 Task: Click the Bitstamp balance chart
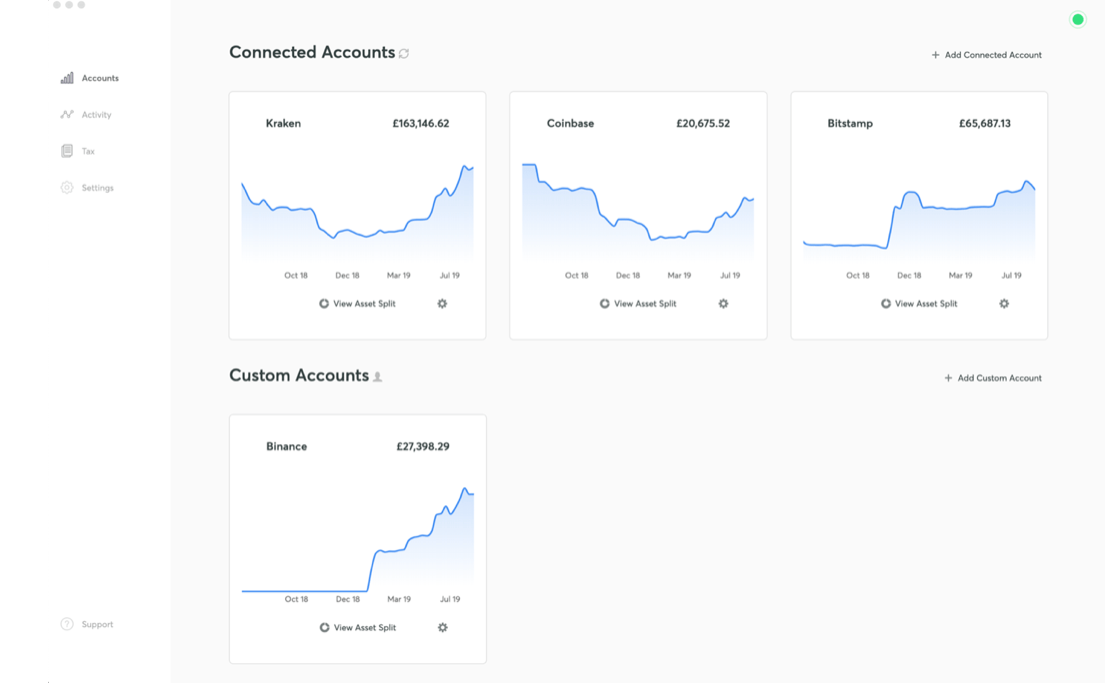click(919, 219)
